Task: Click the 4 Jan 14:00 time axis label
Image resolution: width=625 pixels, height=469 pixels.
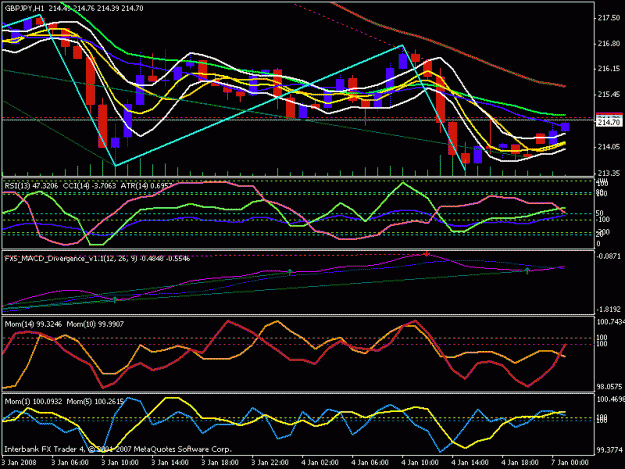Action: tap(470, 463)
